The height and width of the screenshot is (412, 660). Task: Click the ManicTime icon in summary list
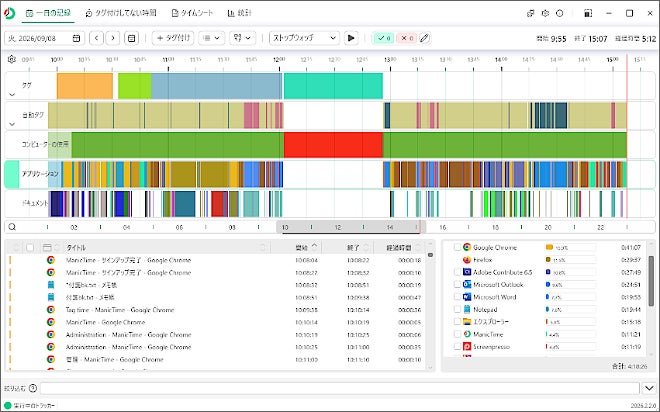(467, 334)
